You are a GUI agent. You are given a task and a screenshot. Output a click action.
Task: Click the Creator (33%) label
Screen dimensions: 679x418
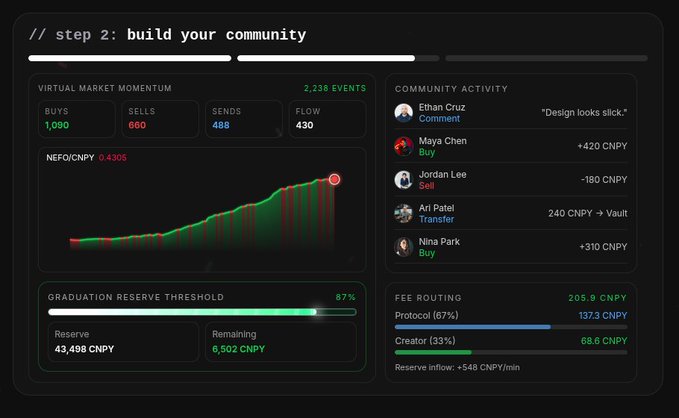coord(425,341)
